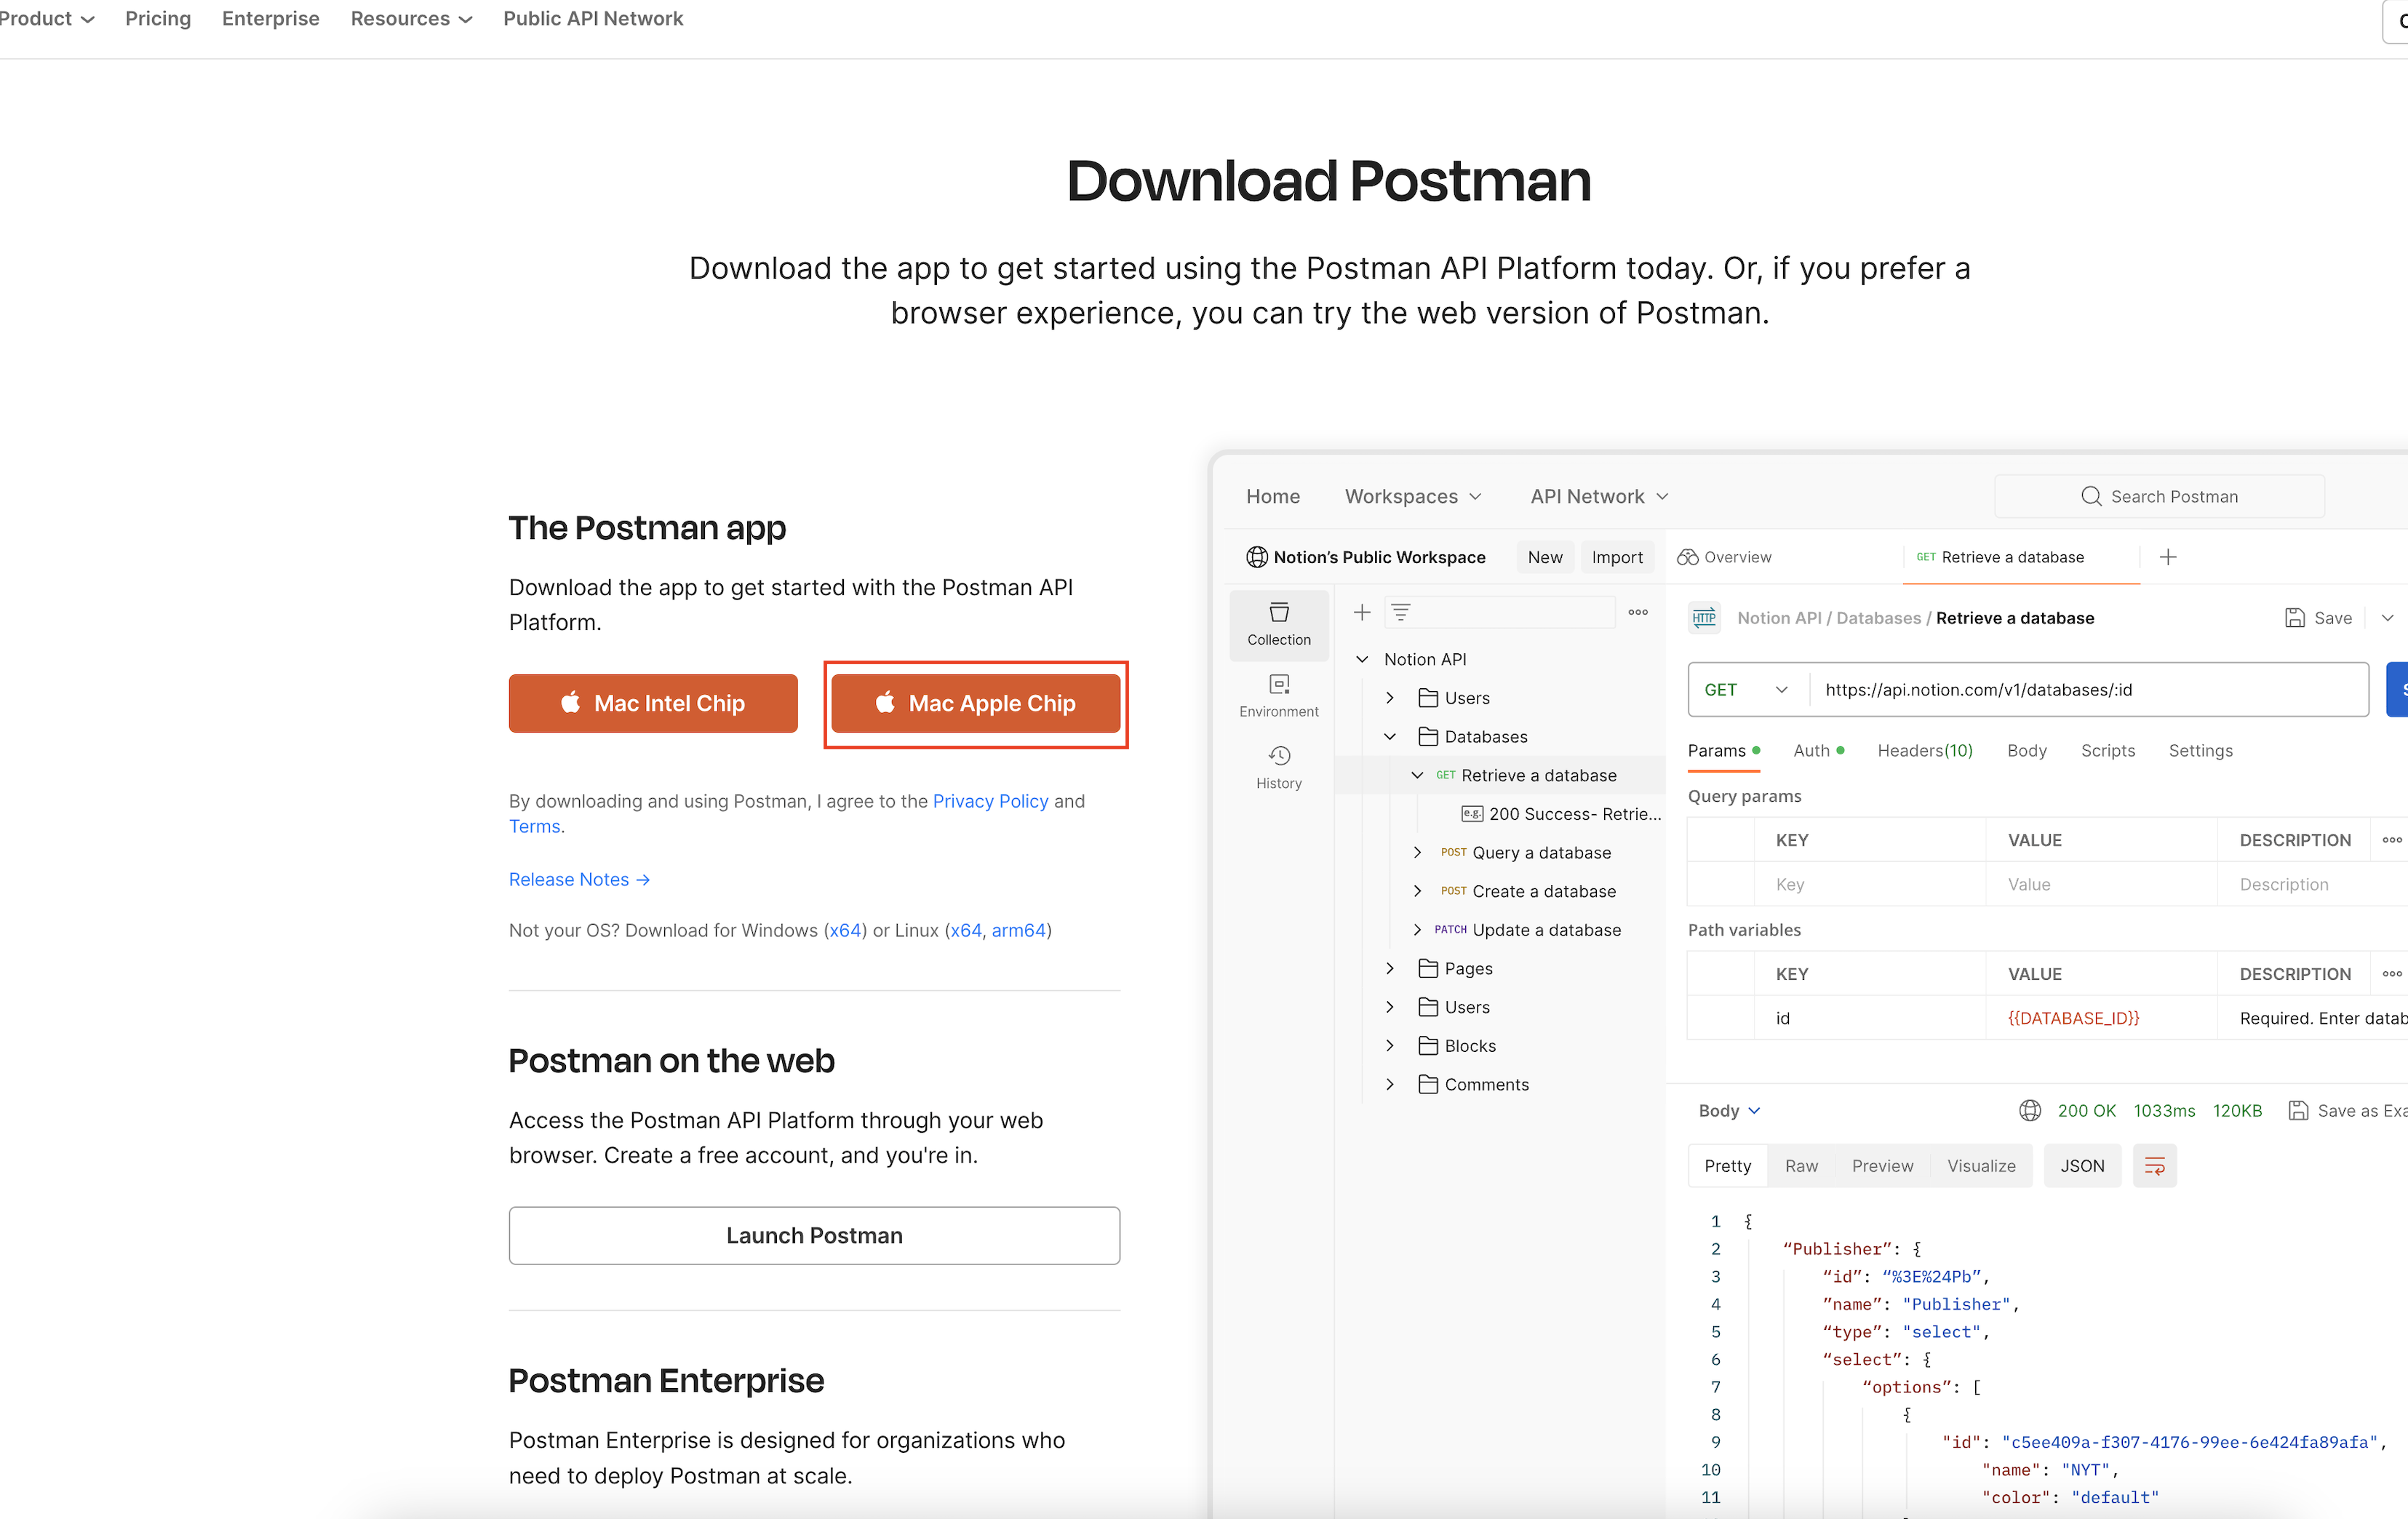
Task: Click the plus icon above Notion API tree
Action: pyautogui.click(x=1361, y=612)
